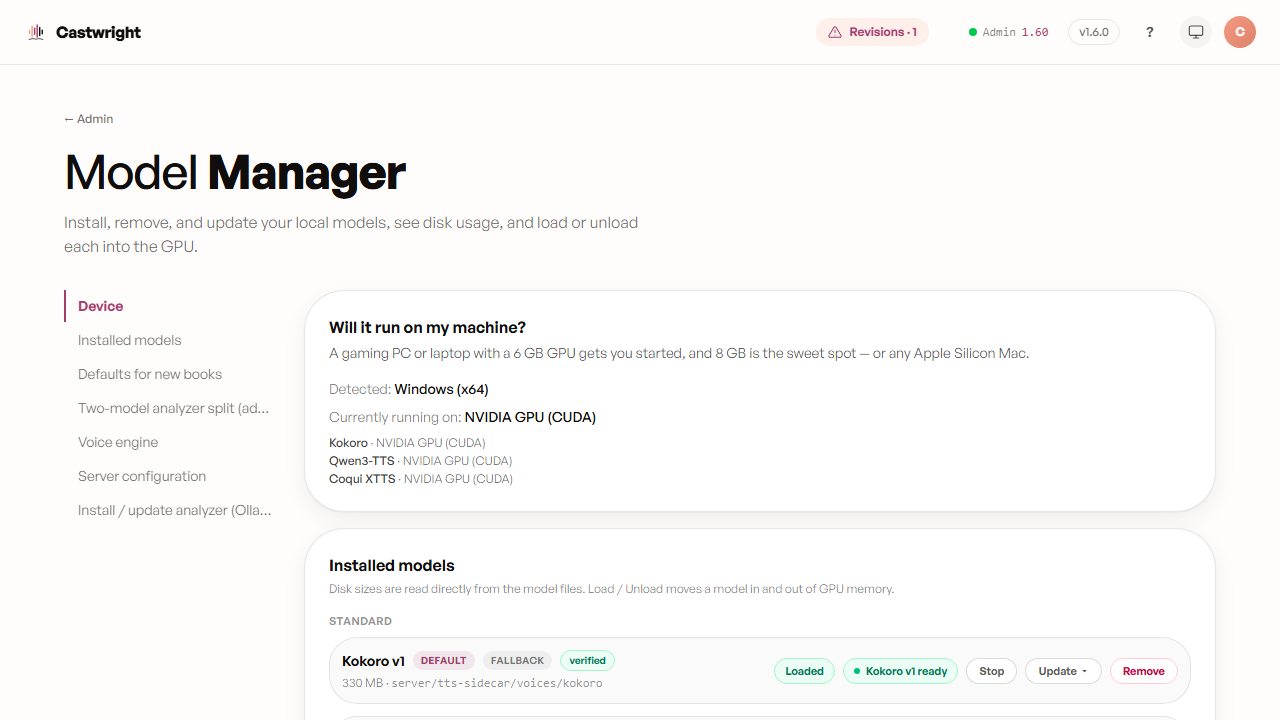
Task: Select the detected 'Windows (x64)' value
Action: click(x=441, y=389)
